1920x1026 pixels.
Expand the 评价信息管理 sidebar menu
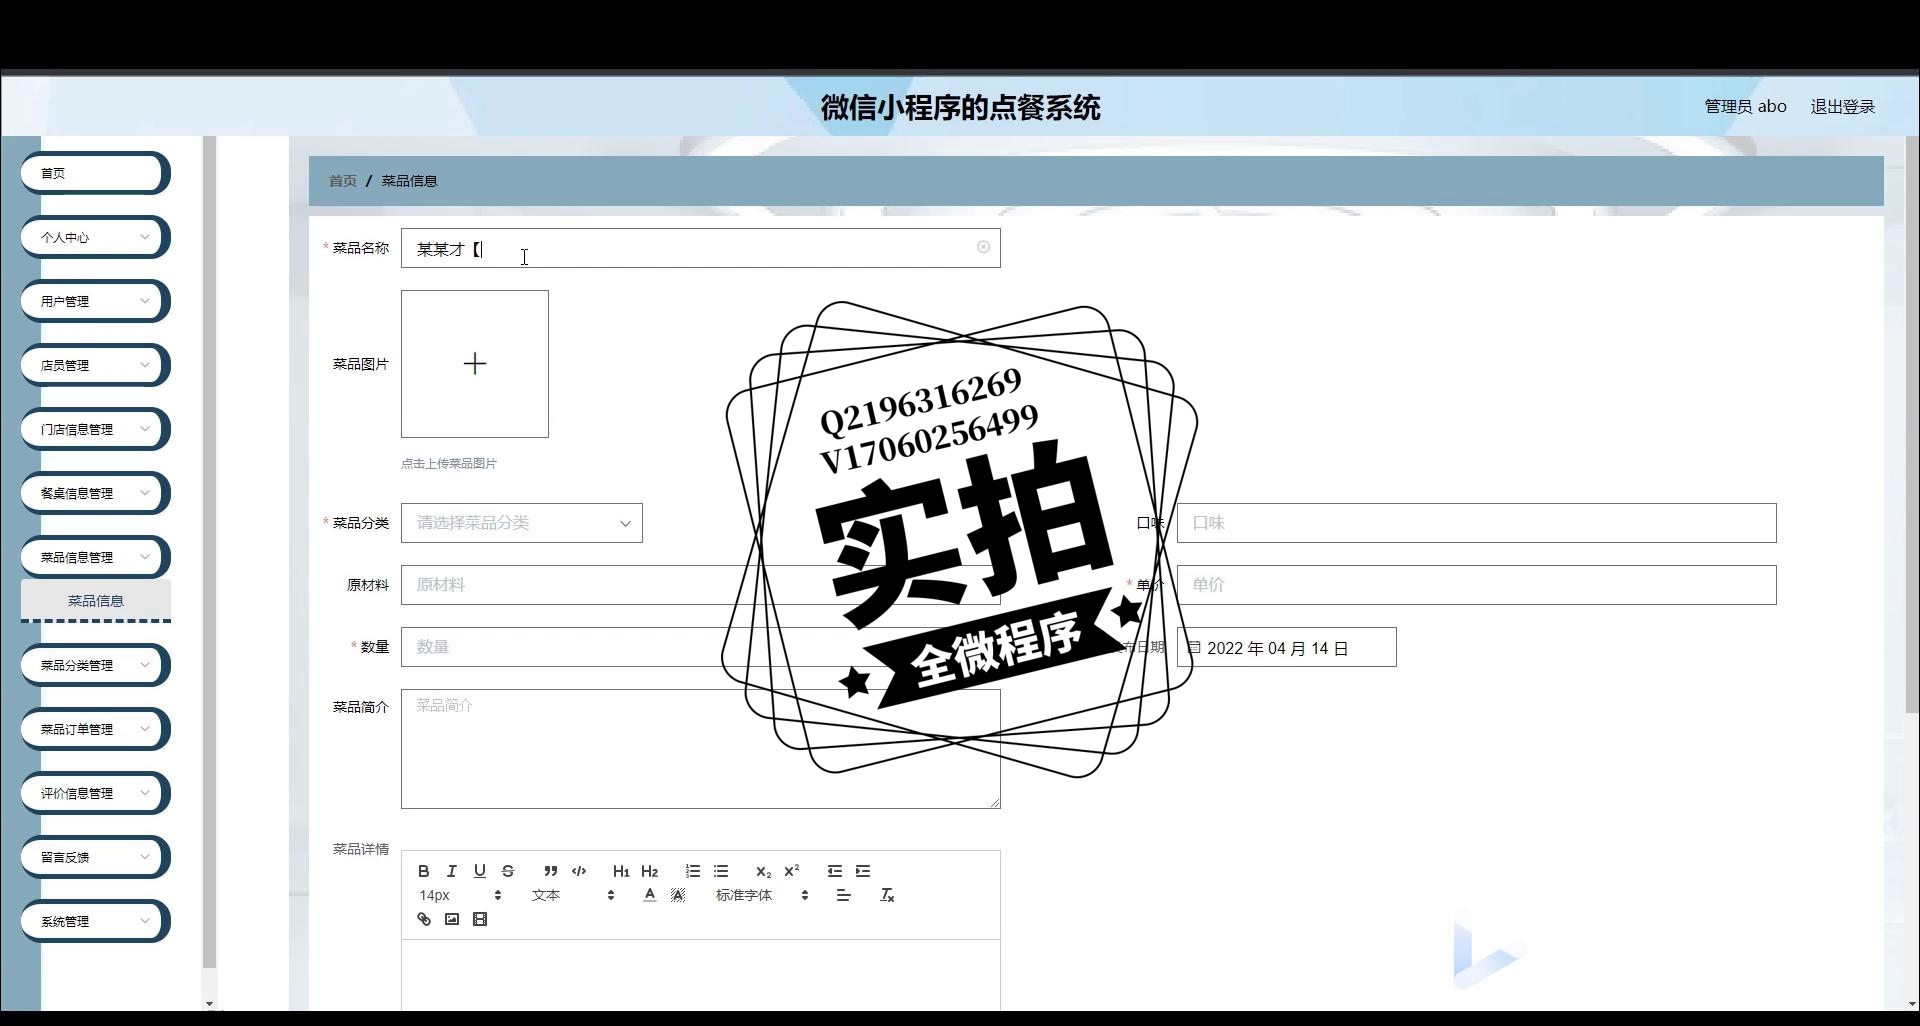point(95,793)
